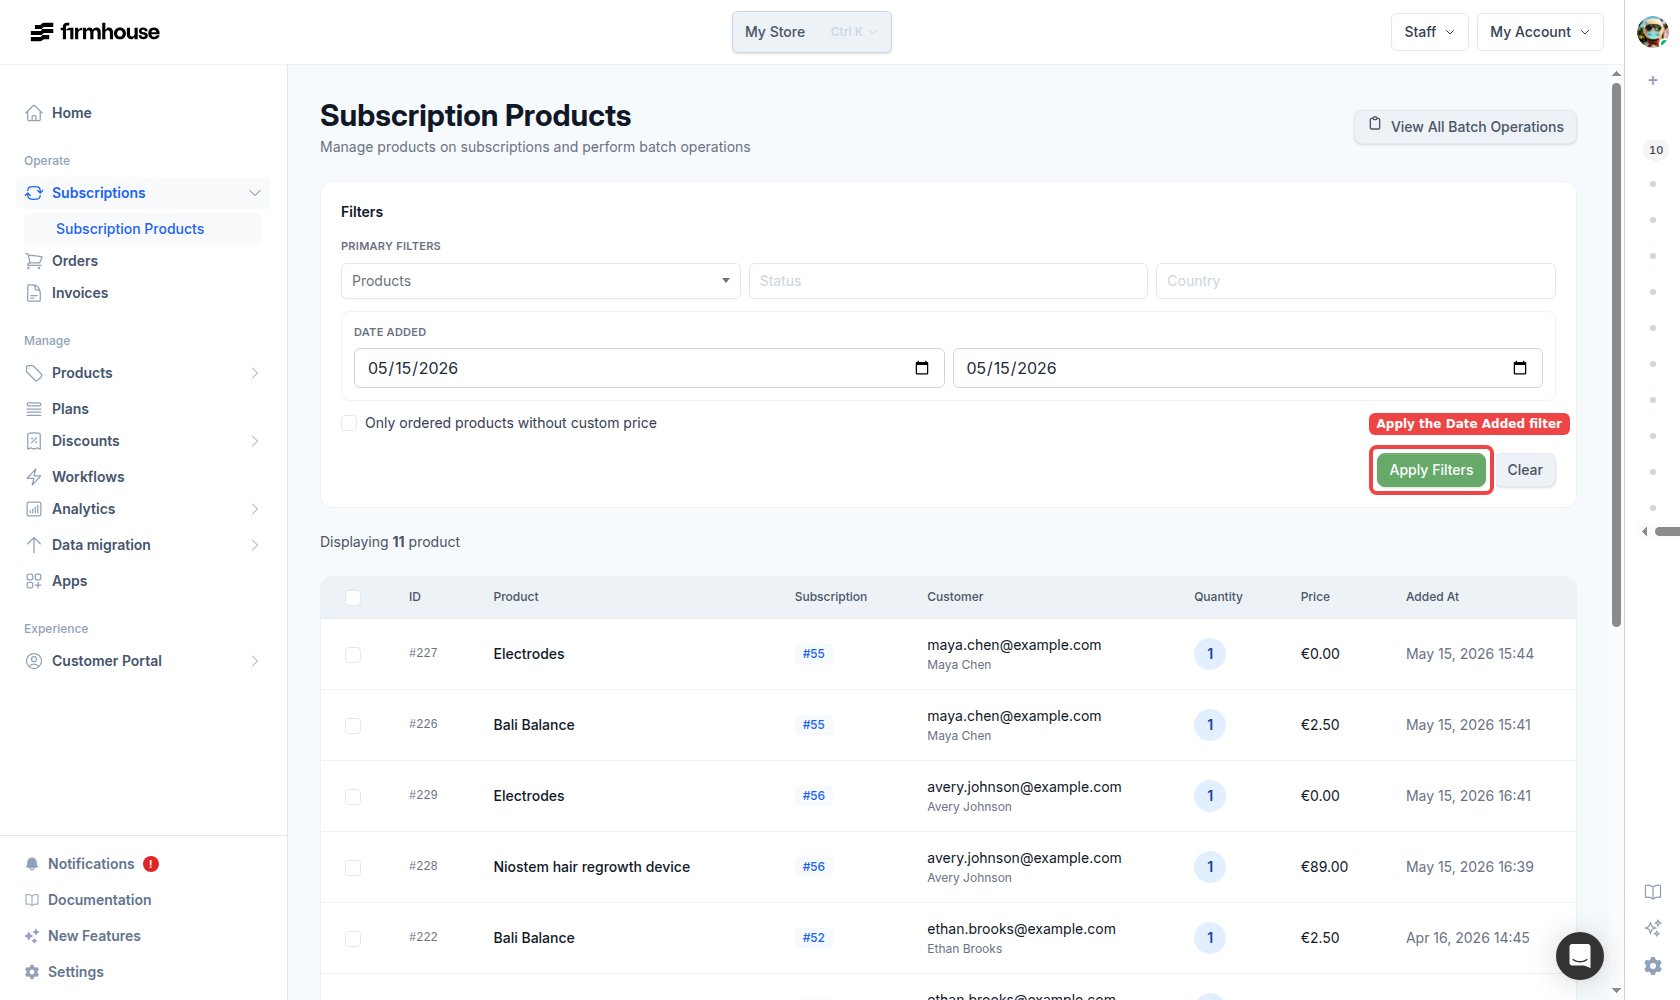Open Documentation book icon

coord(32,900)
